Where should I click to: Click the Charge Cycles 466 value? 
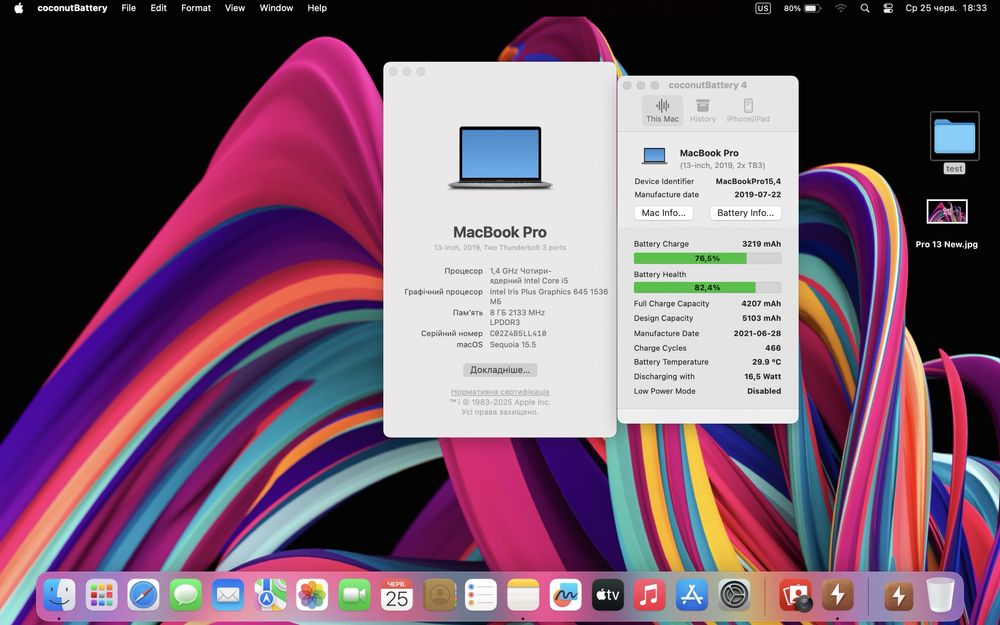[x=773, y=348]
